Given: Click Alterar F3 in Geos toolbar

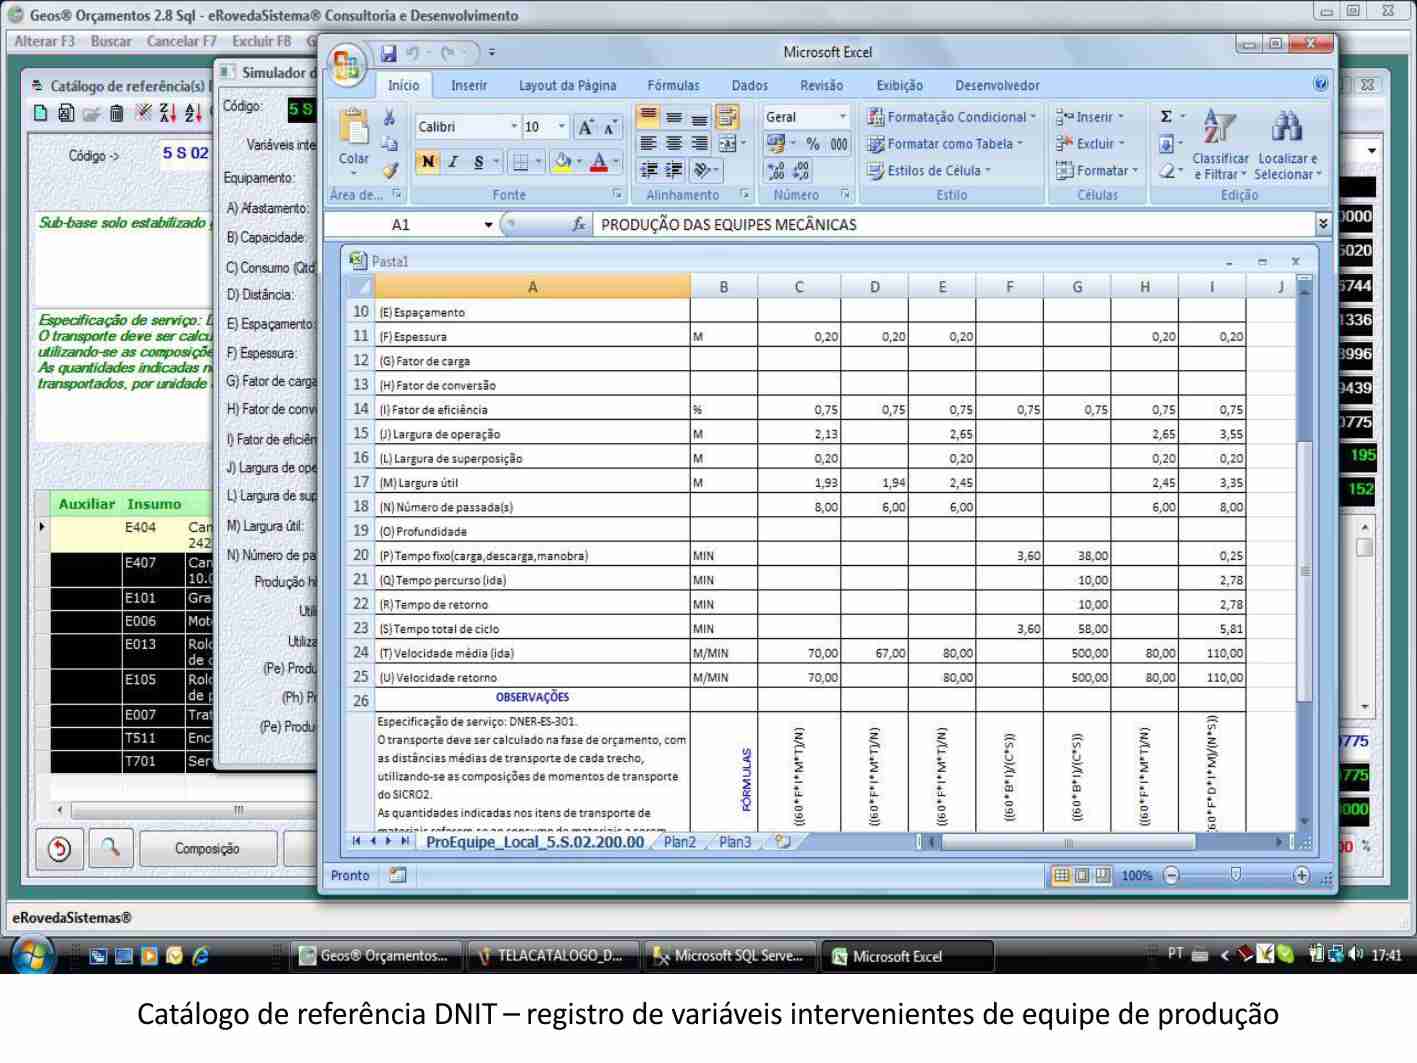Looking at the screenshot, I should click(45, 41).
